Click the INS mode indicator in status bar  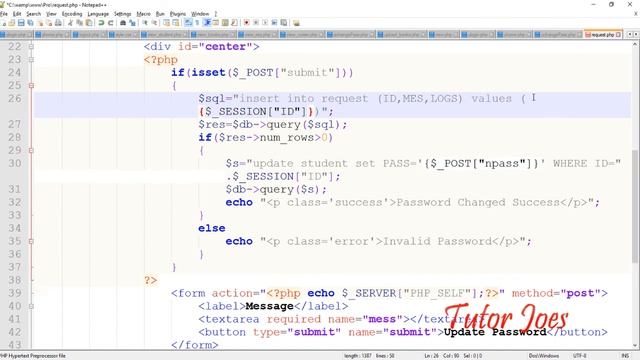tap(625, 356)
